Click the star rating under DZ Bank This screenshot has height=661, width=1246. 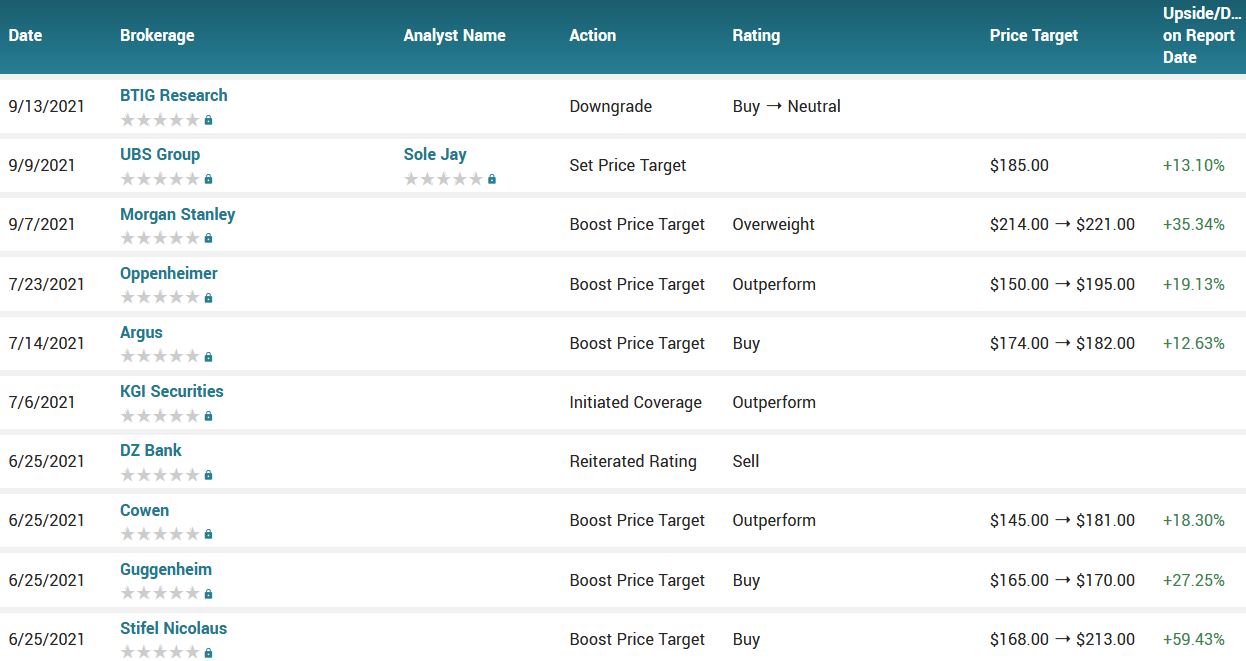[x=160, y=475]
